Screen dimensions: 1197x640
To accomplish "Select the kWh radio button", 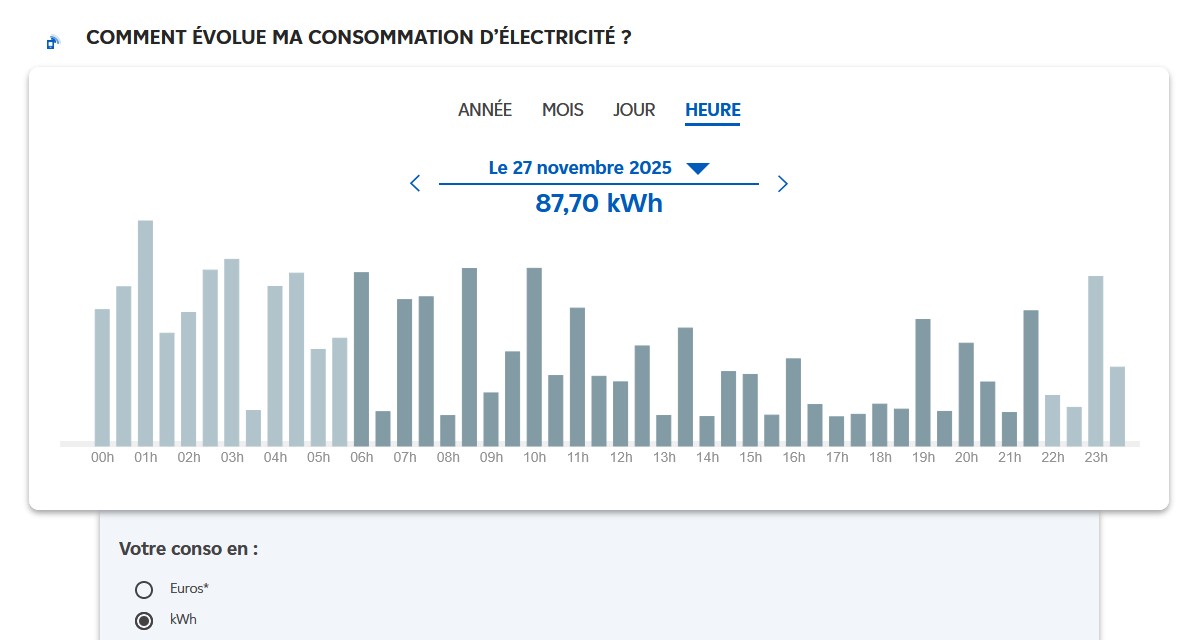I will [x=144, y=620].
